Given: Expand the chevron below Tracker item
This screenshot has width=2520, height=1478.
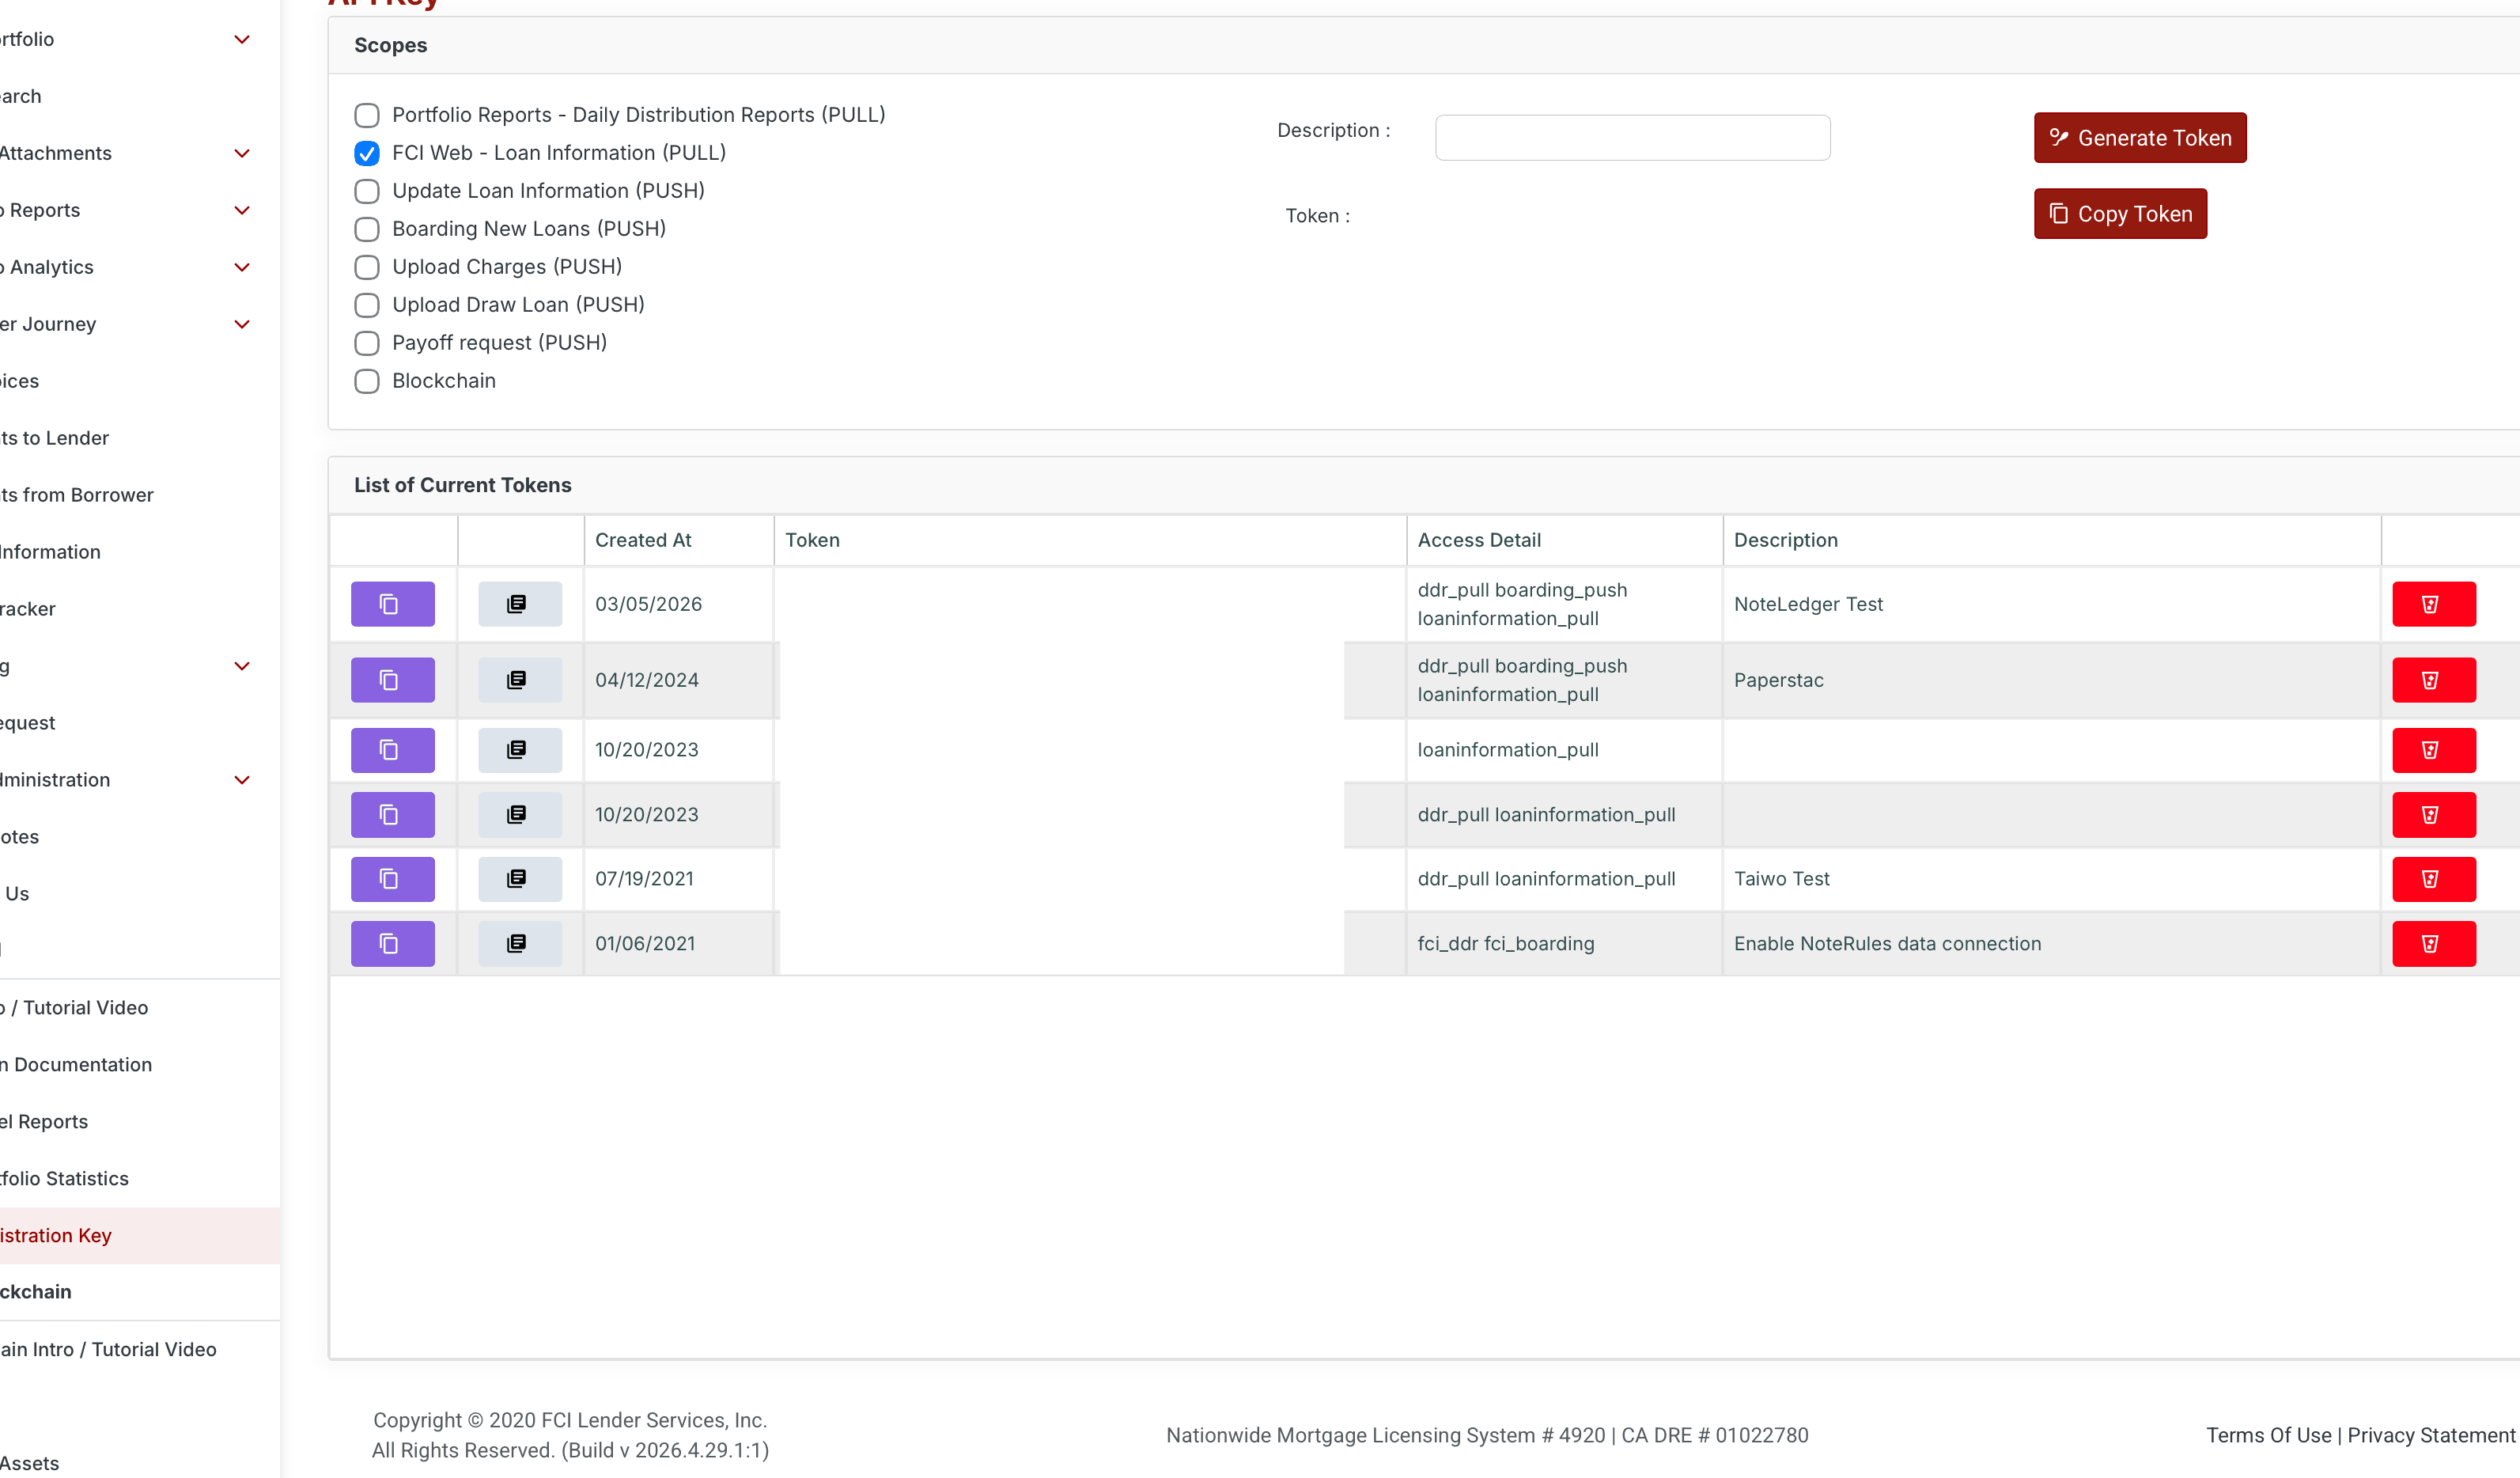Looking at the screenshot, I should click(x=241, y=666).
